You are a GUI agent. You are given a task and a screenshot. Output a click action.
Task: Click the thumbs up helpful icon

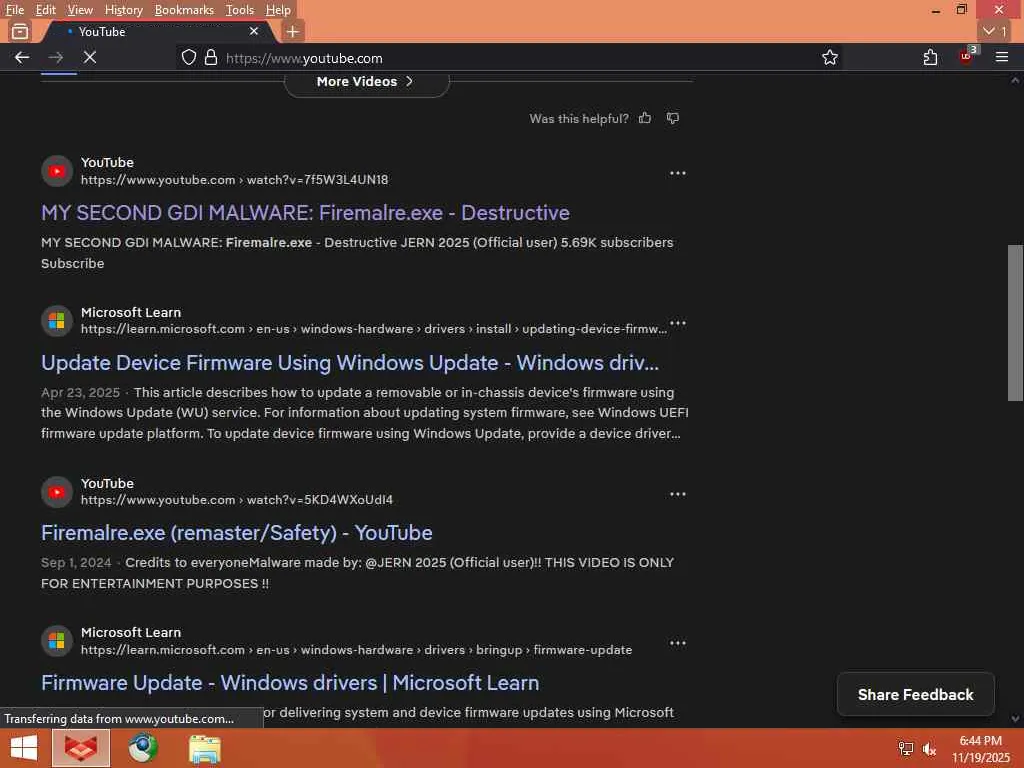point(645,118)
